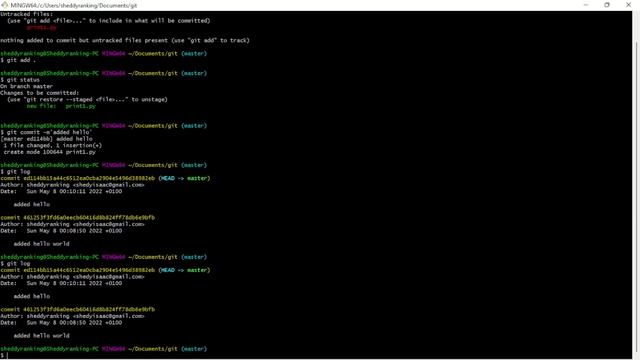Image resolution: width=640 pixels, height=360 pixels.
Task: Click the prompt line above 'git add .'
Action: pyautogui.click(x=104, y=53)
